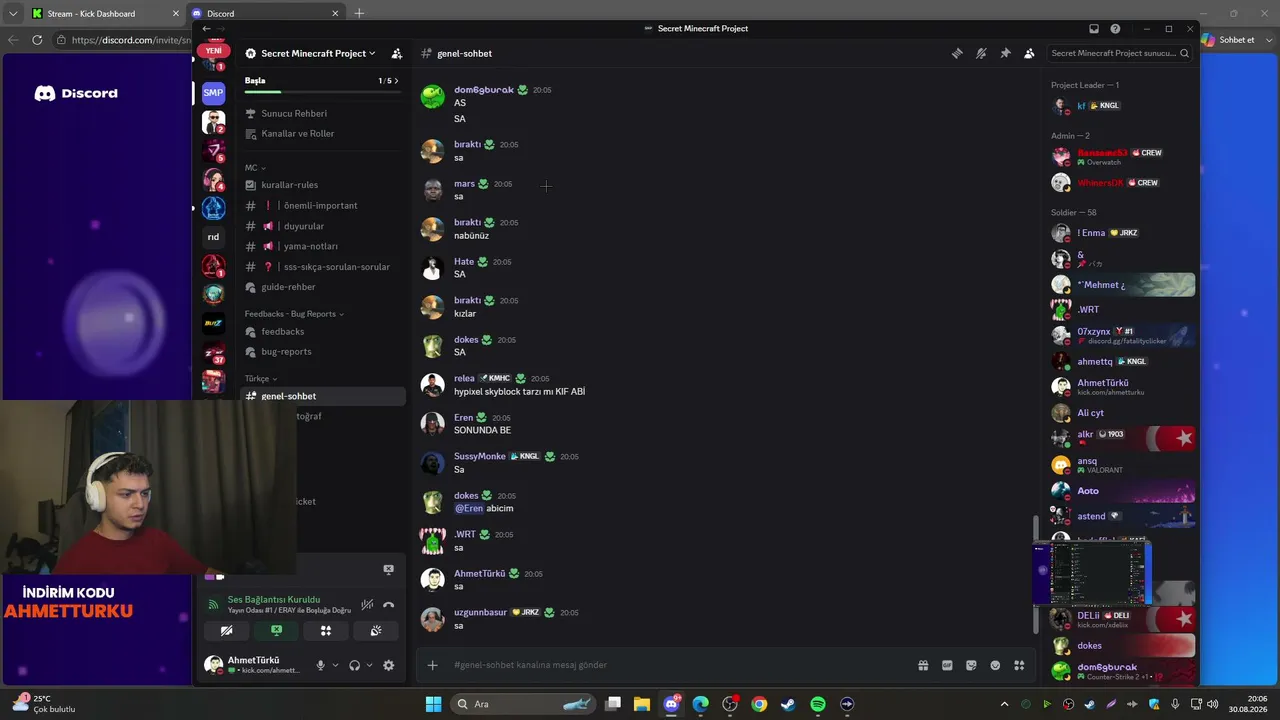
Task: Open Steam from the Windows taskbar
Action: pyautogui.click(x=788, y=704)
